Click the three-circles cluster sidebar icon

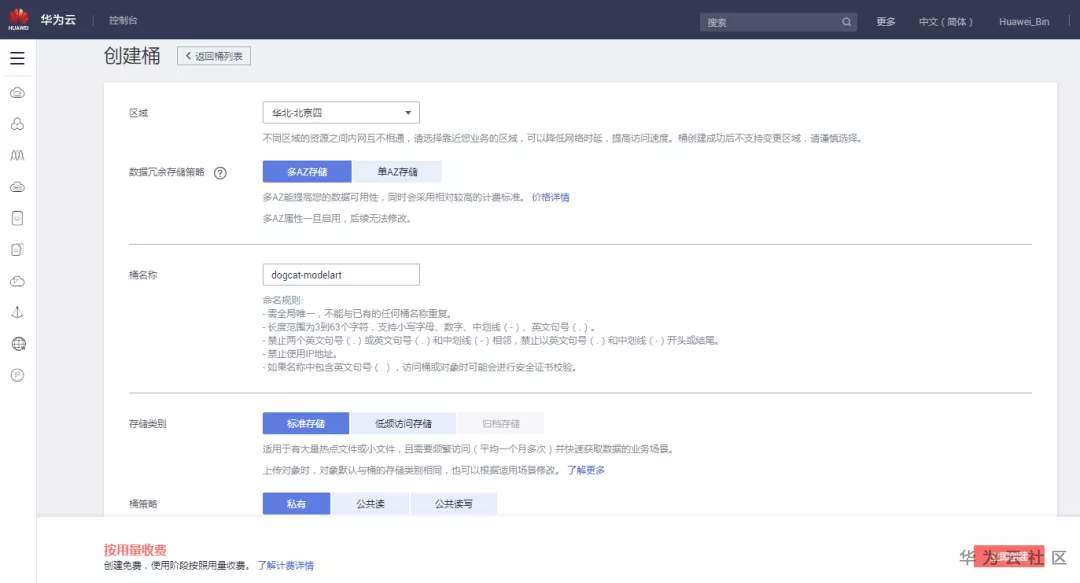click(x=17, y=124)
